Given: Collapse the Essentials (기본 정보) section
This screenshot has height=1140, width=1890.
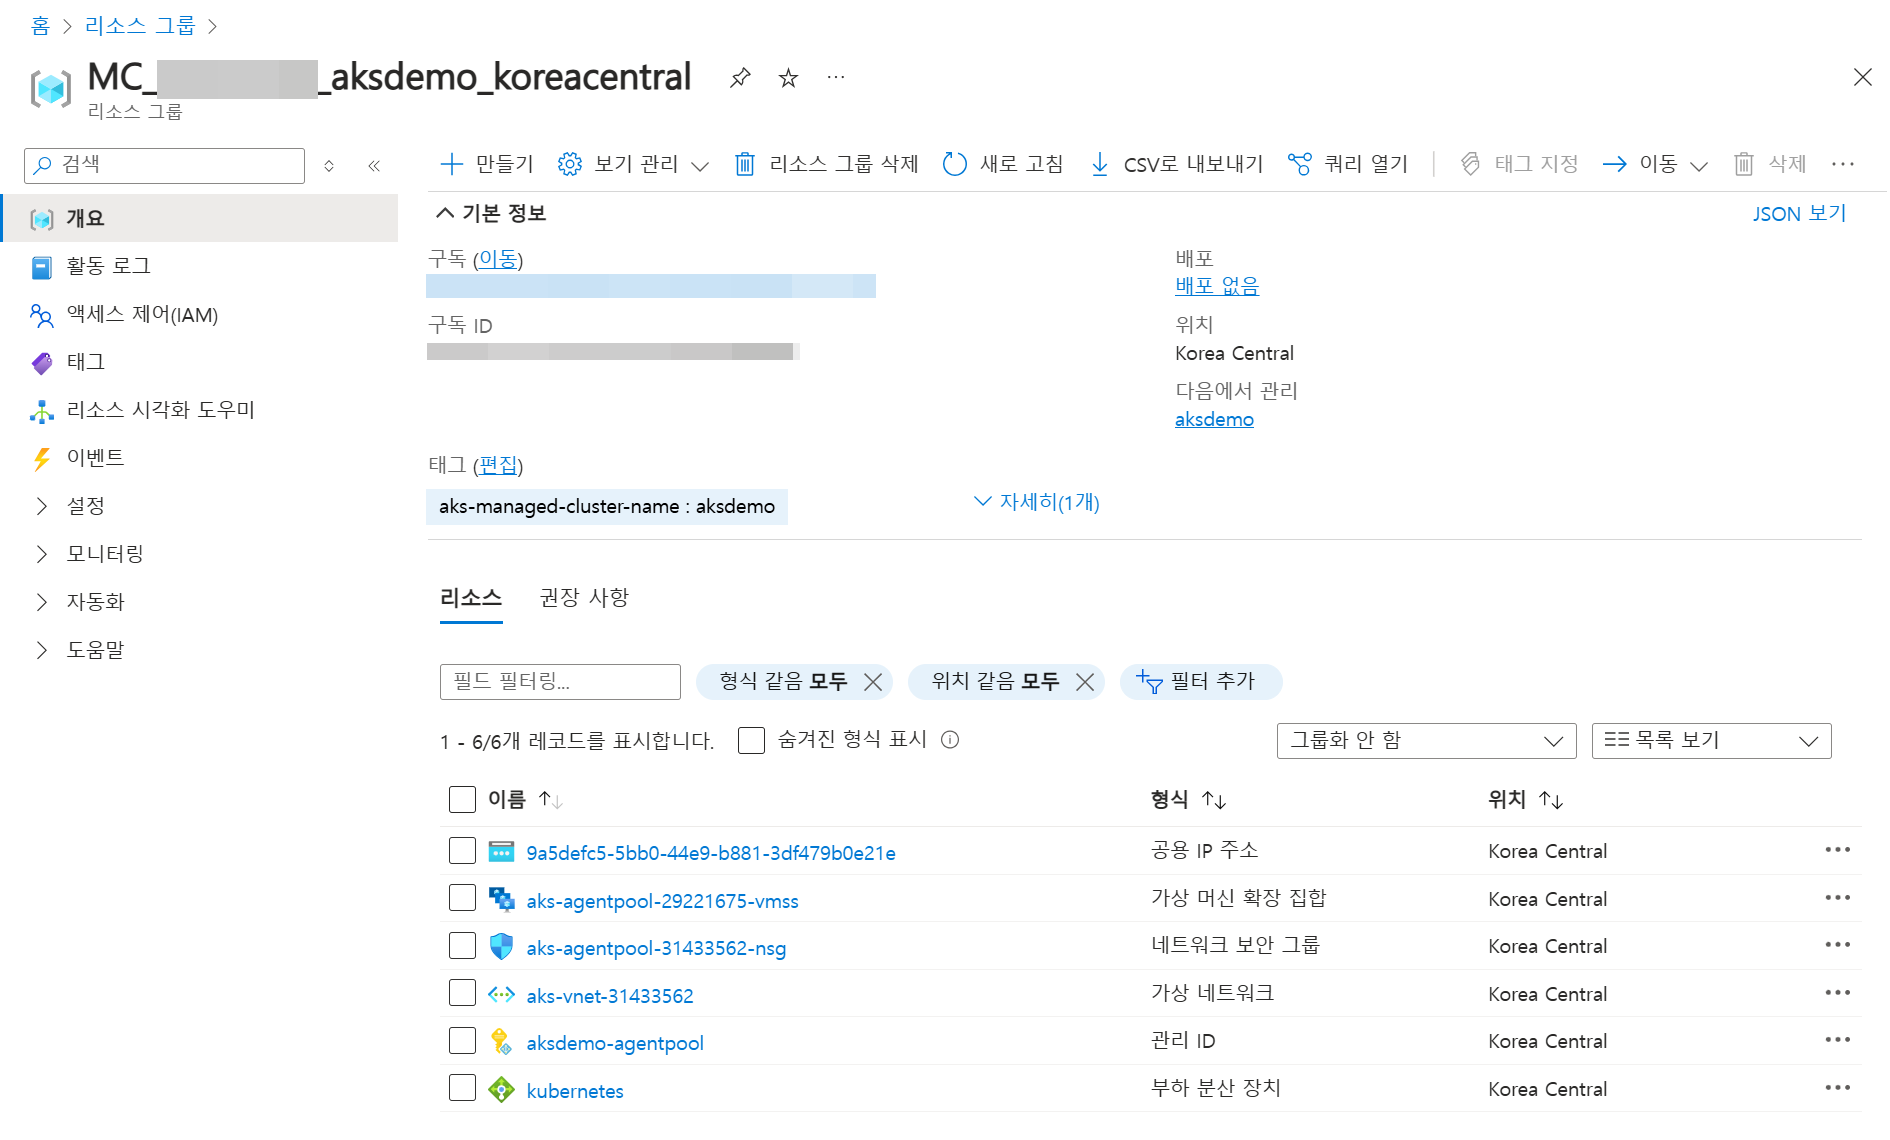Looking at the screenshot, I should click(491, 213).
